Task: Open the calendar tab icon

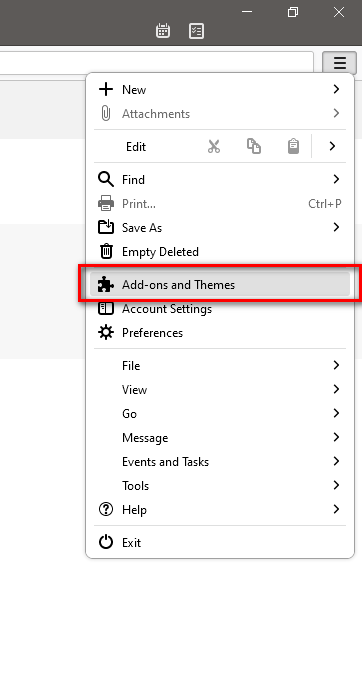Action: coord(163,31)
